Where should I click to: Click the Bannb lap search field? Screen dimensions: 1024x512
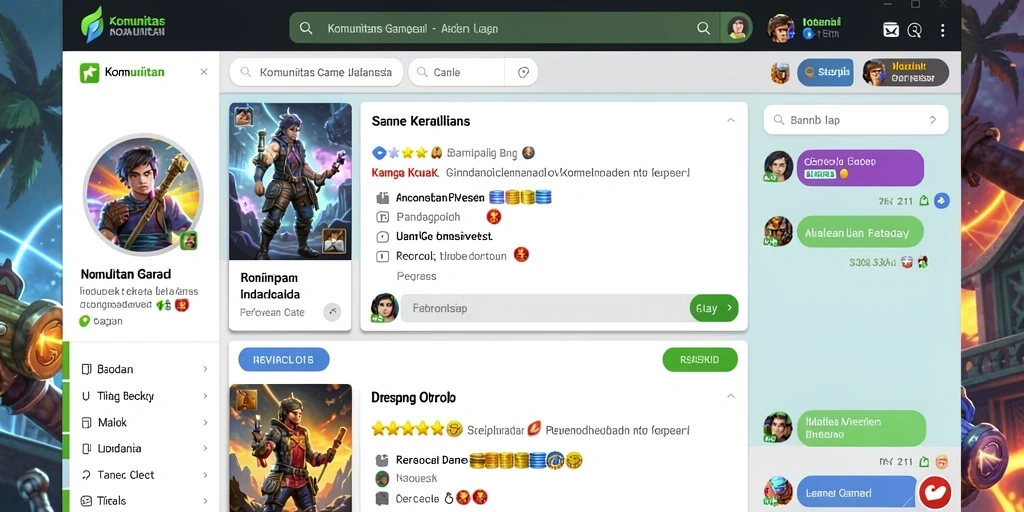click(856, 120)
